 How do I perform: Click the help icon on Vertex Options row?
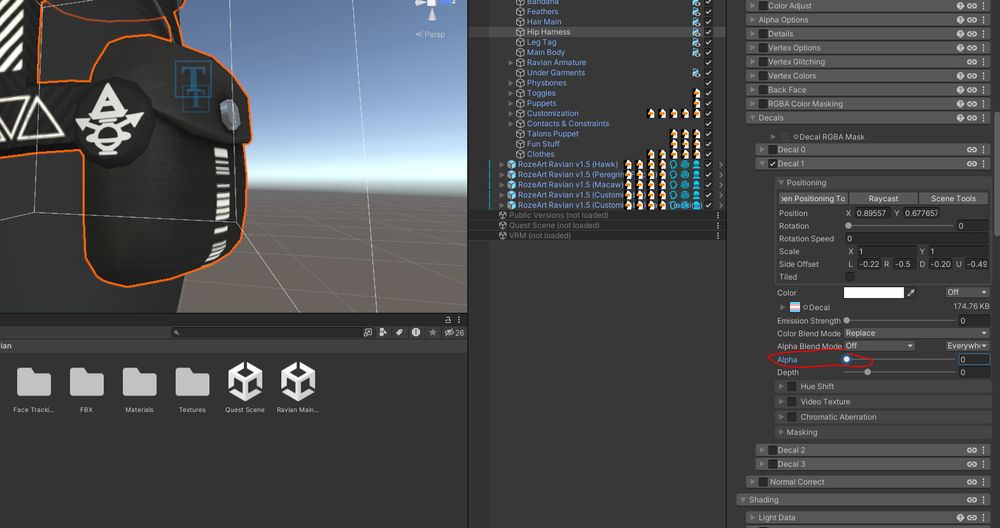pyautogui.click(x=960, y=48)
